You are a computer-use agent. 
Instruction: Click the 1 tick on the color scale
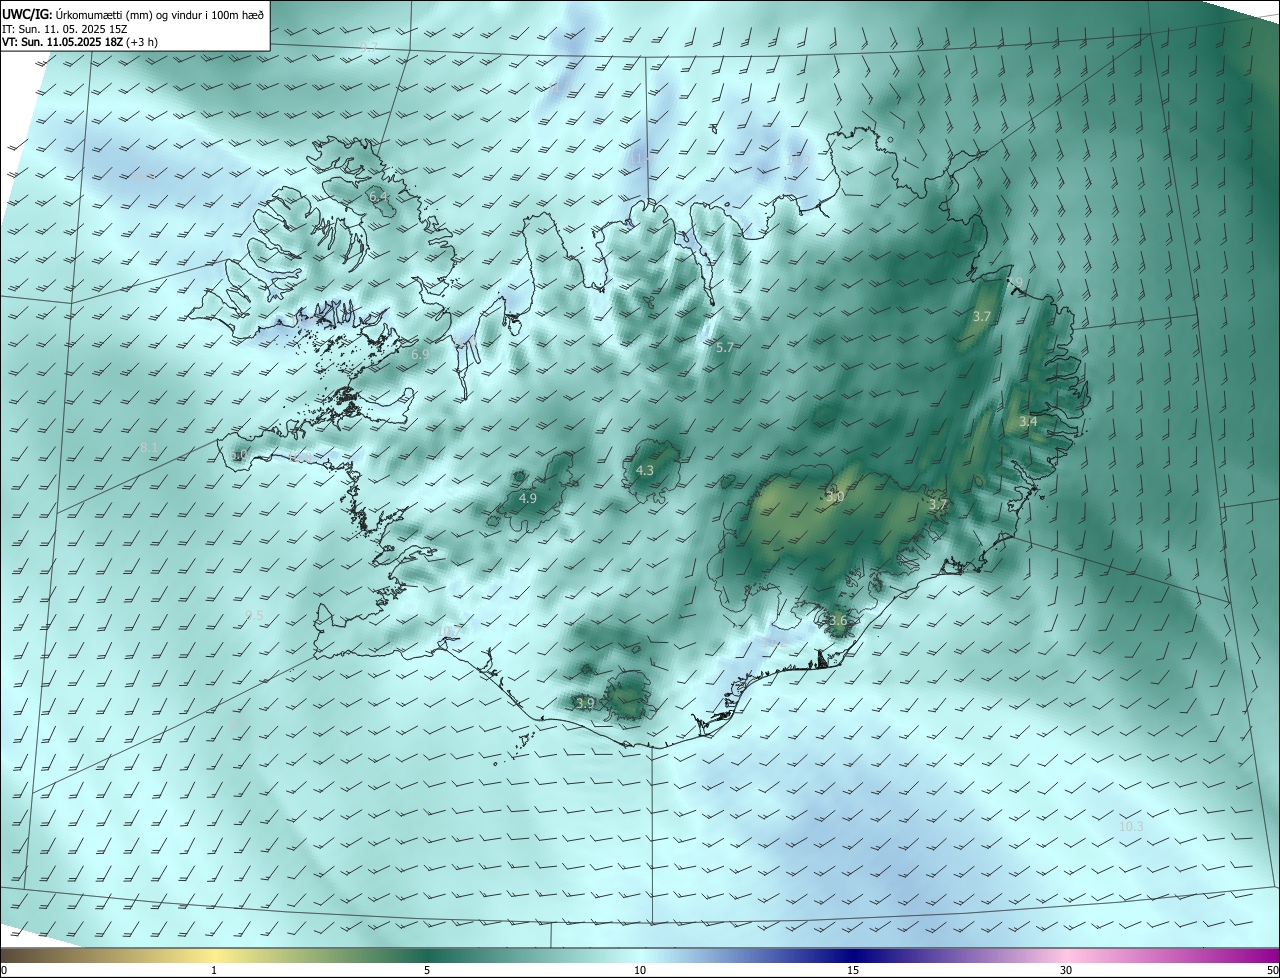[x=214, y=970]
